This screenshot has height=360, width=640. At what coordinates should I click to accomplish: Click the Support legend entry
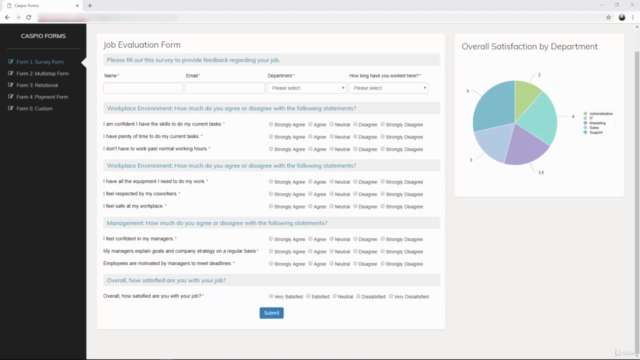(x=593, y=132)
